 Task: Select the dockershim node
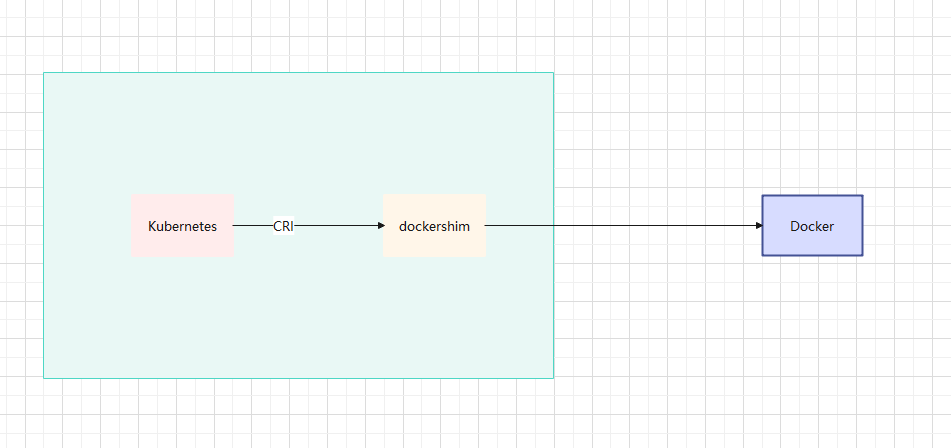(x=434, y=226)
